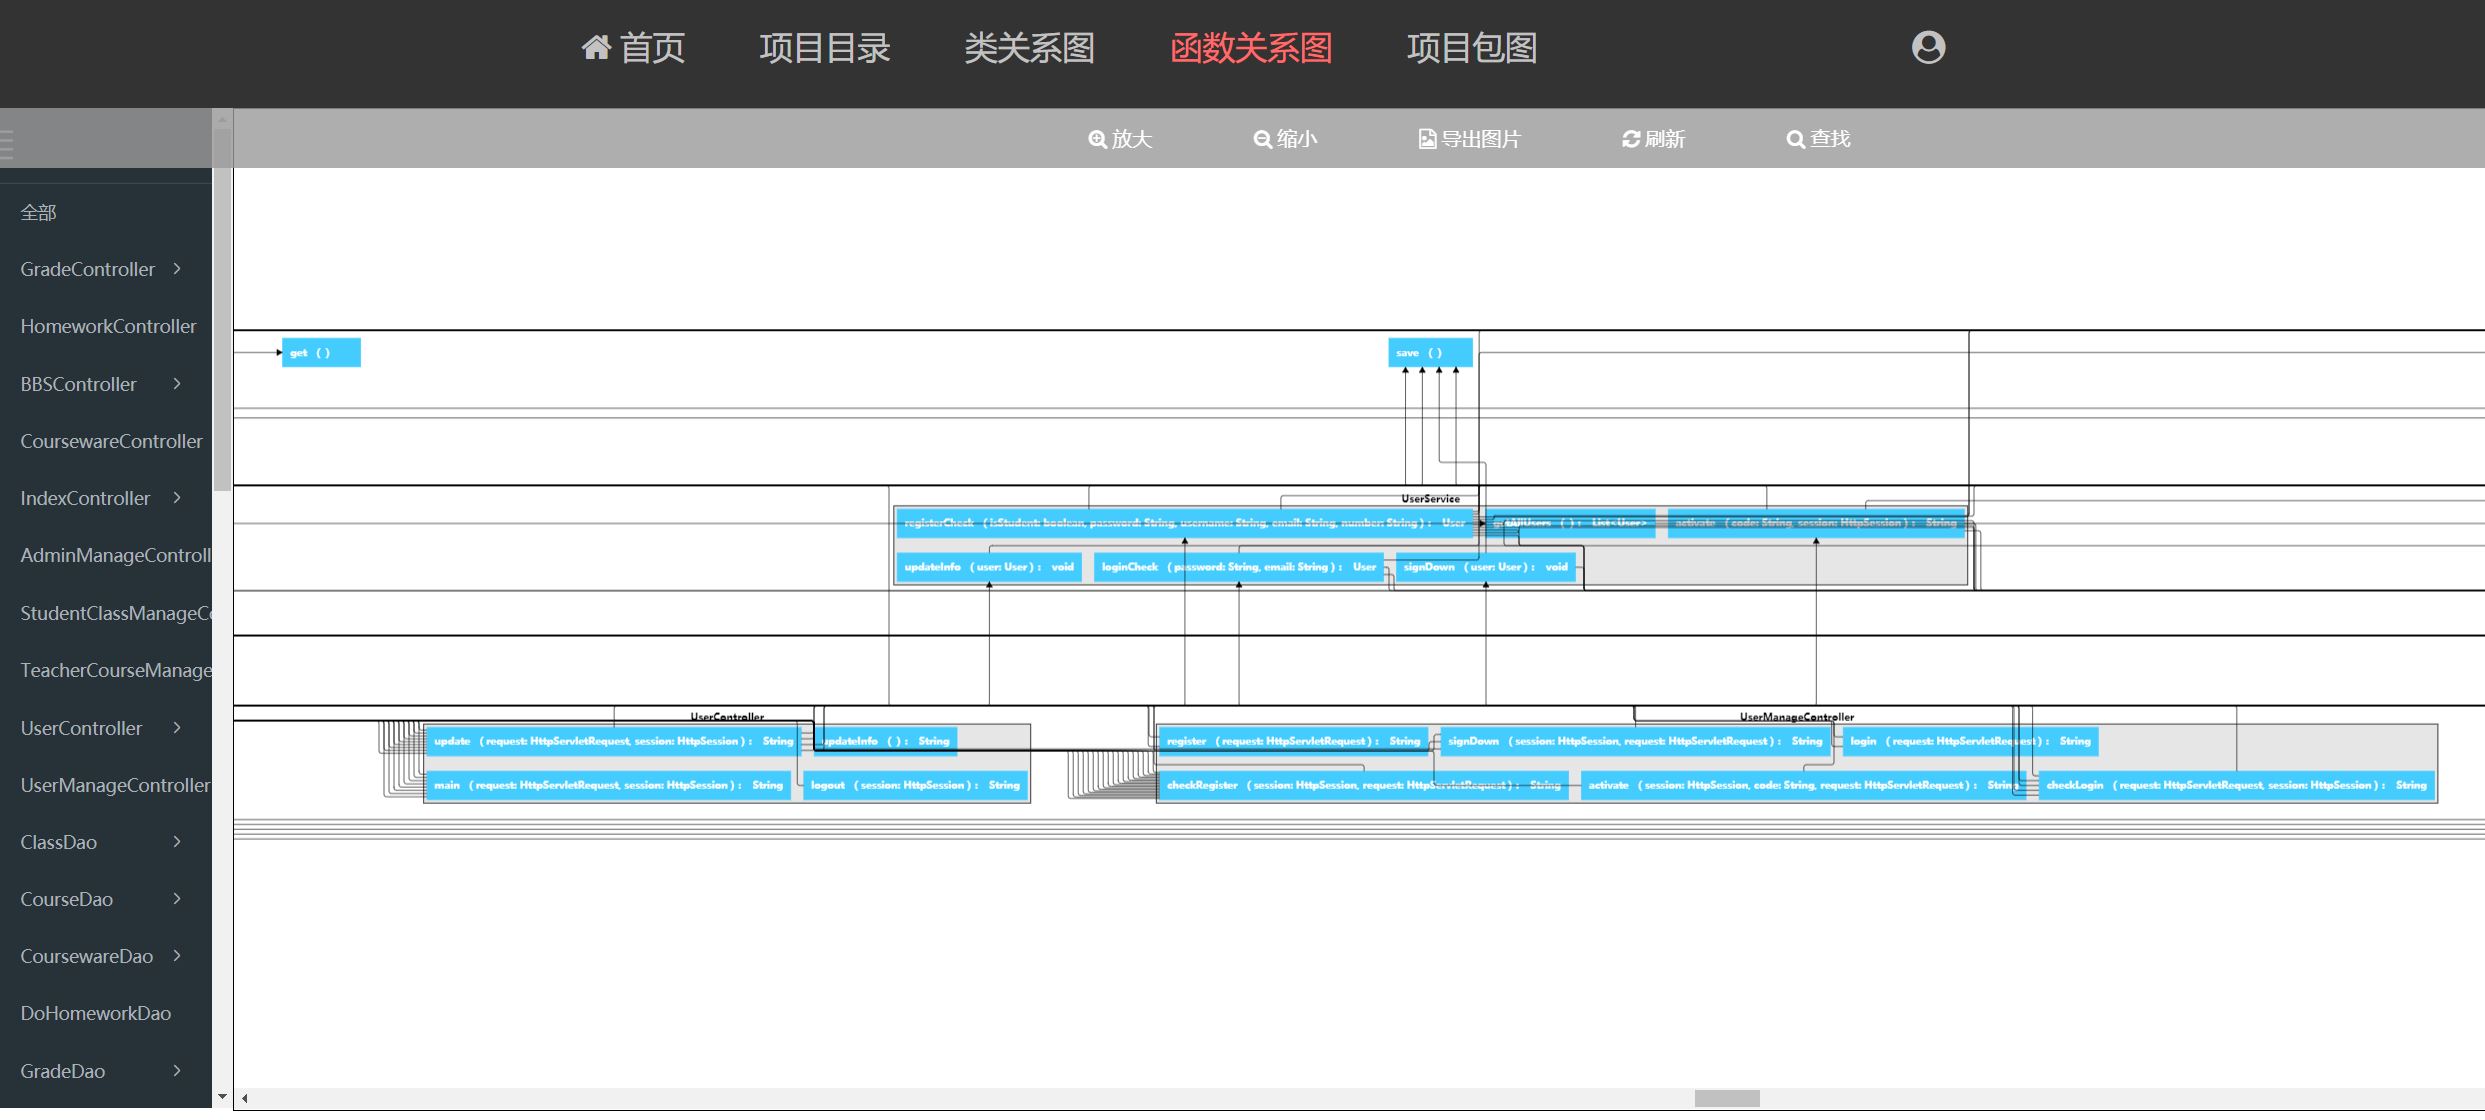Click the search magnifier icon

pyautogui.click(x=1795, y=139)
